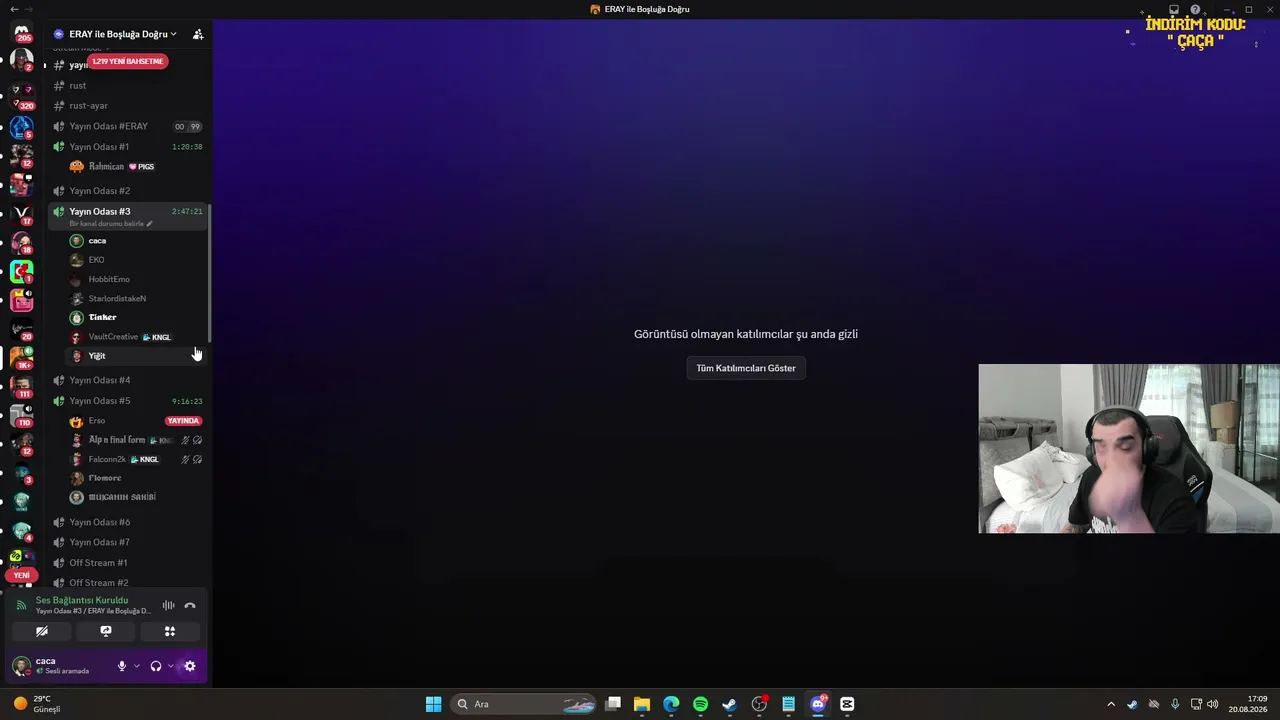Viewport: 1280px width, 720px height.
Task: Open headphone output options arrow
Action: (170, 666)
